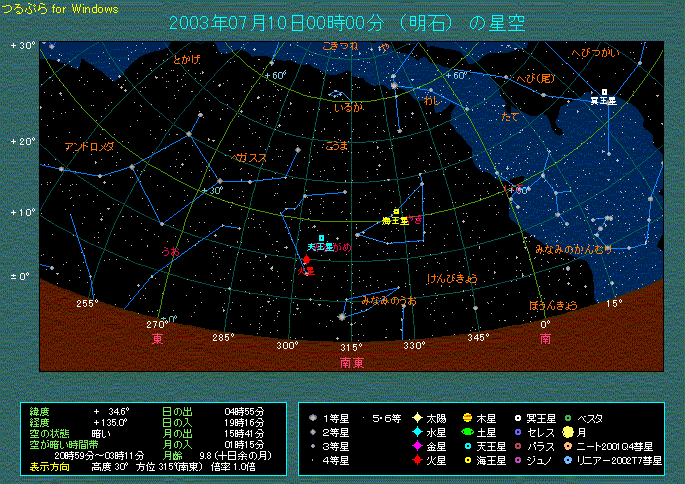Click the yellow Neptune marker on the chart
Screen dimensions: 685x484
[396, 212]
